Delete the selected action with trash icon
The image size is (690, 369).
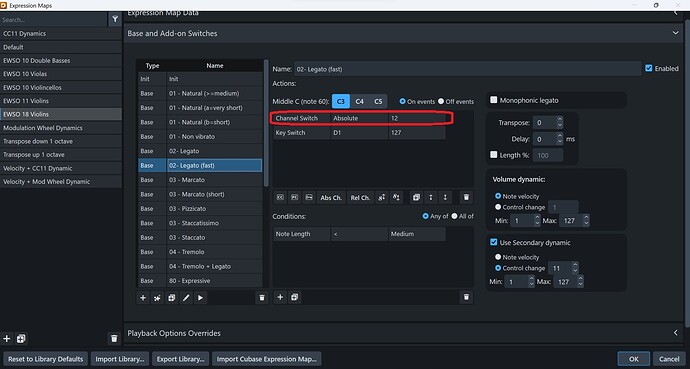(466, 197)
